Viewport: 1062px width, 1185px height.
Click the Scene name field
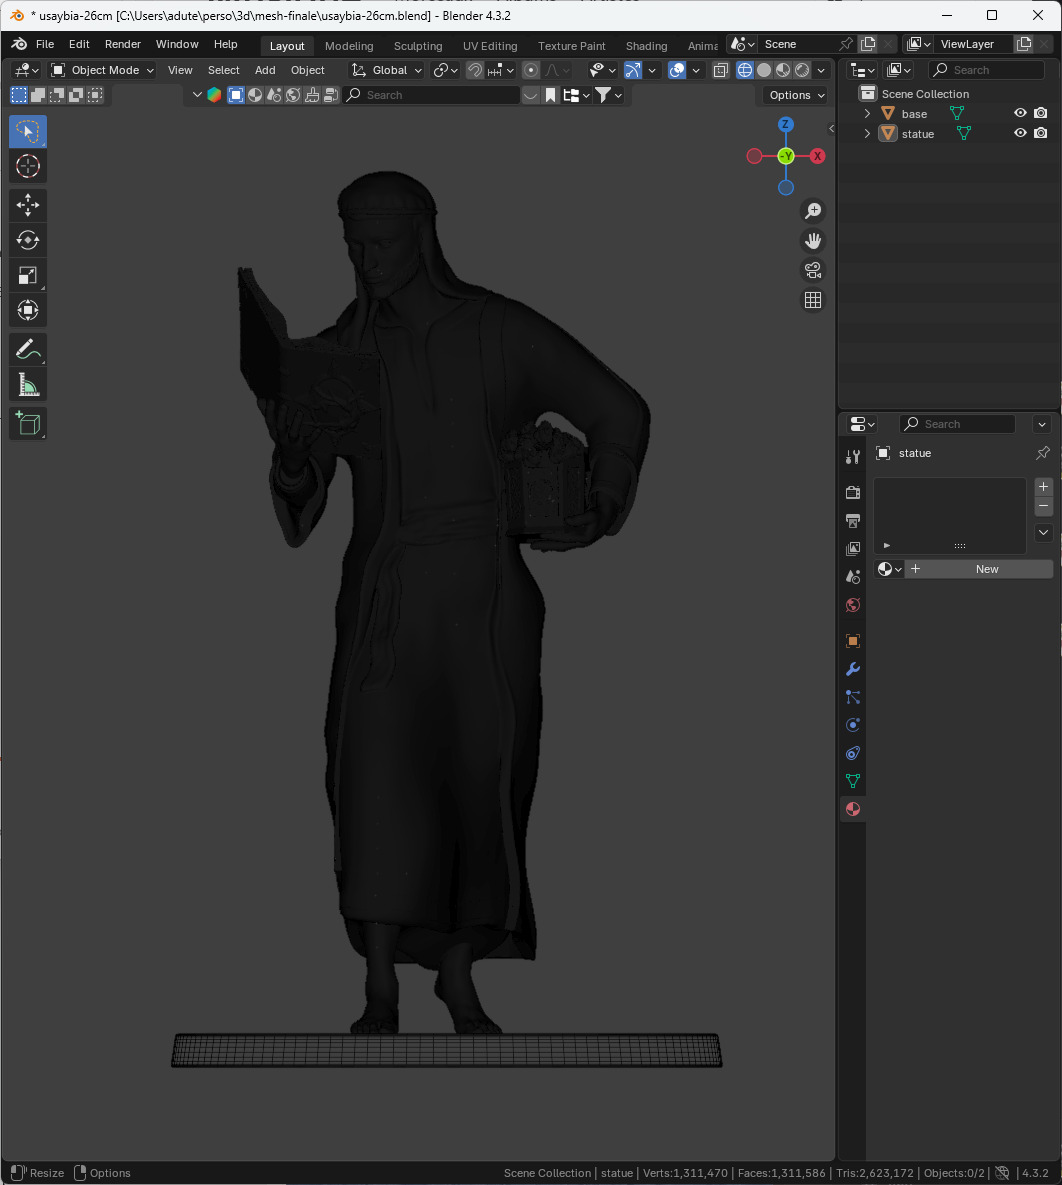[x=797, y=45]
